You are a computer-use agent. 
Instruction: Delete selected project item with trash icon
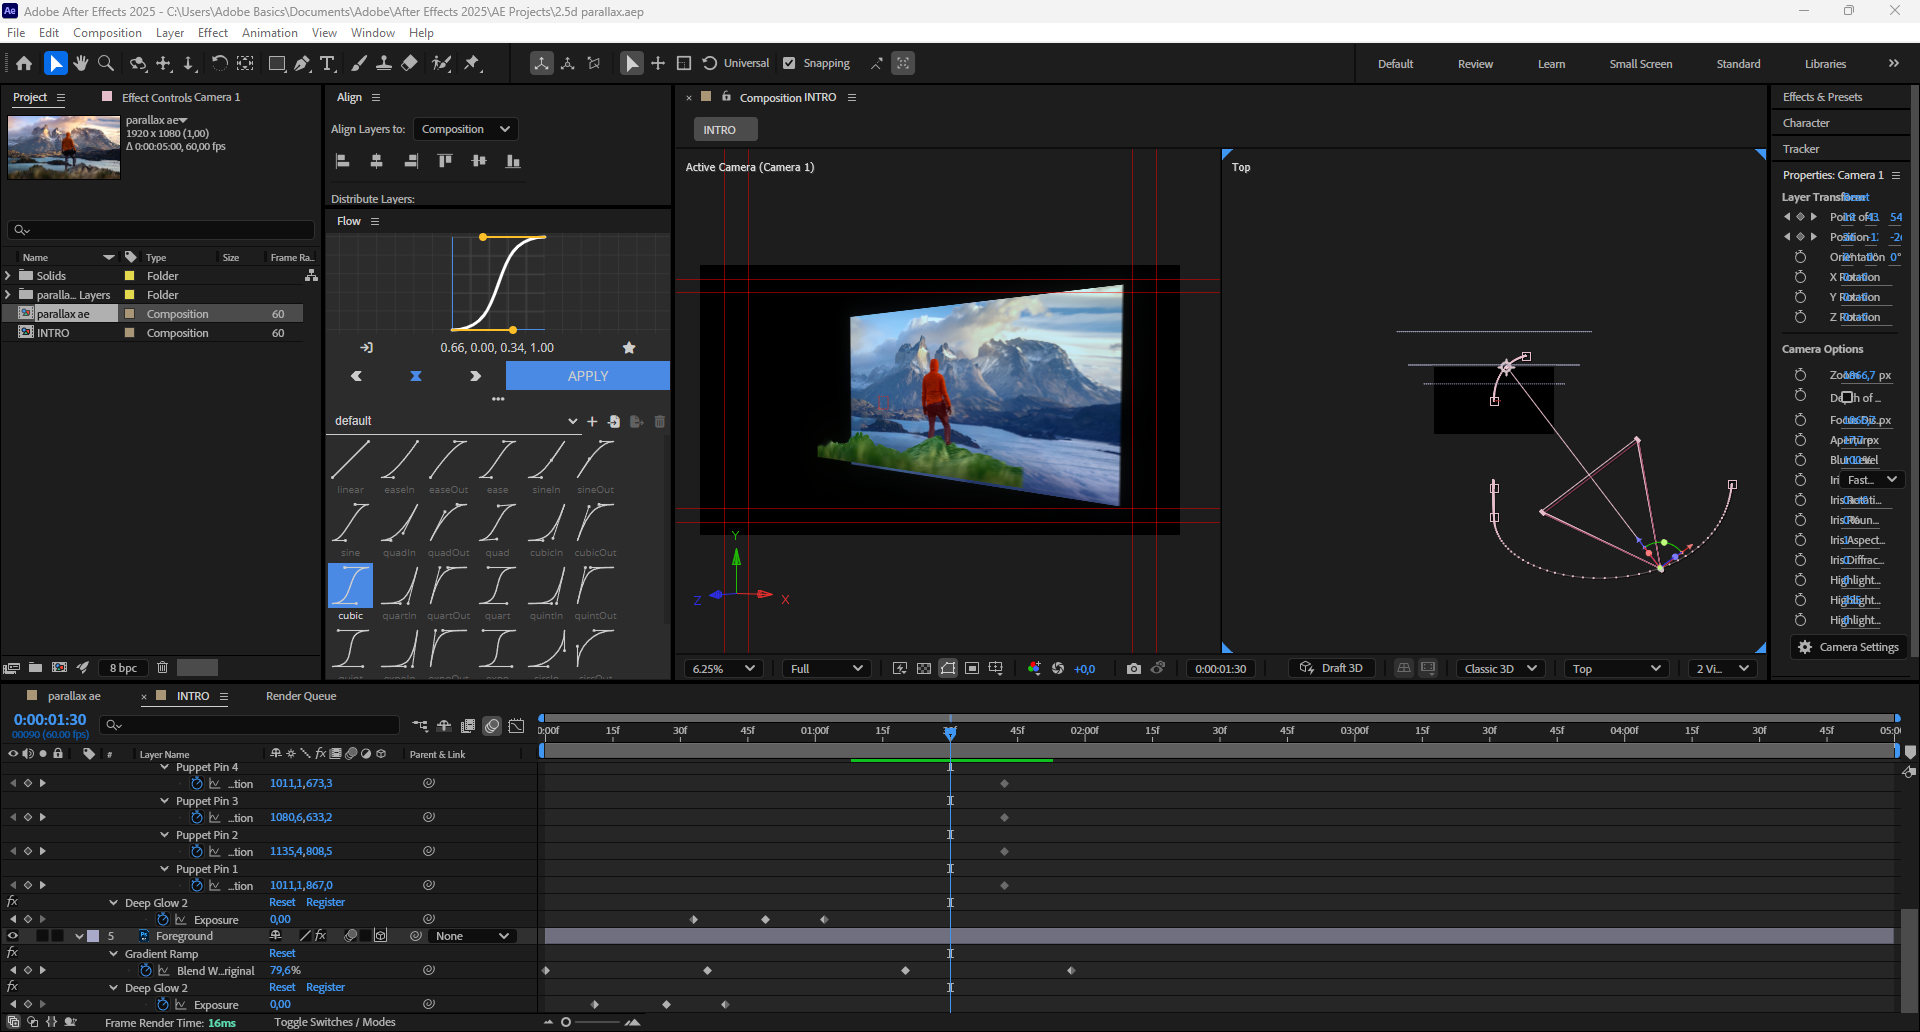pos(162,668)
